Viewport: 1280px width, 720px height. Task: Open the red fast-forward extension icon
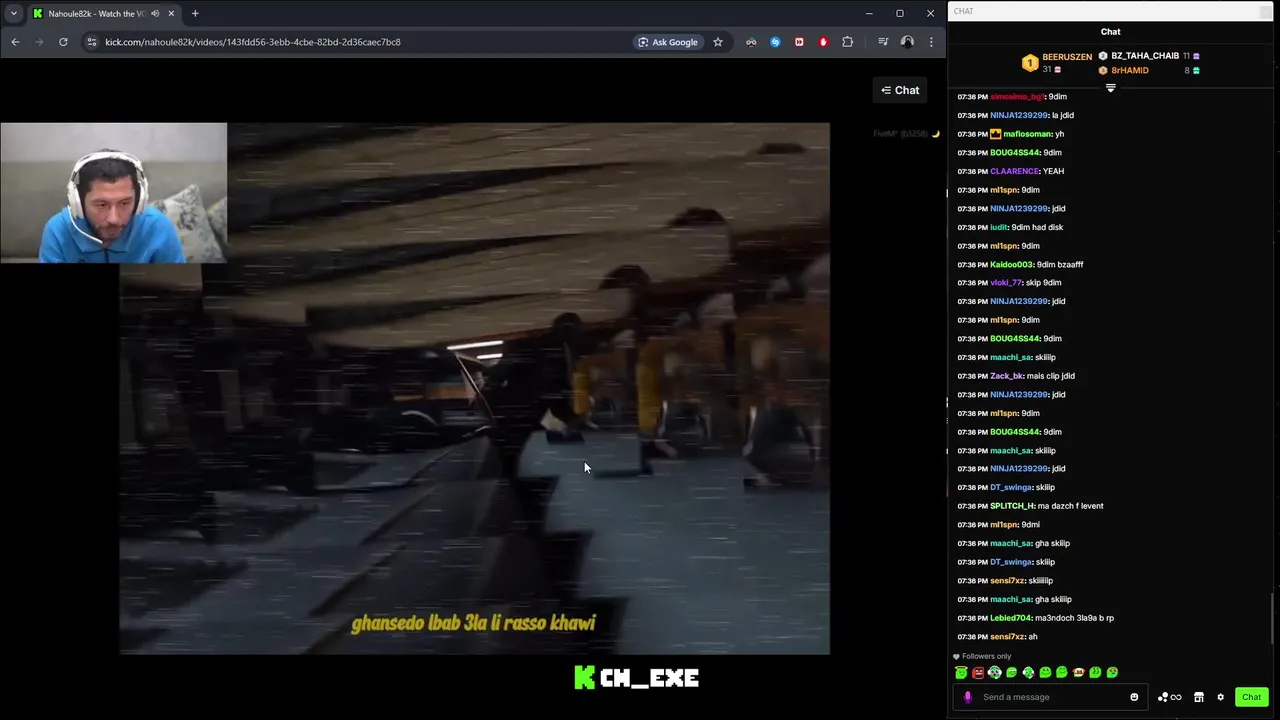coord(799,42)
